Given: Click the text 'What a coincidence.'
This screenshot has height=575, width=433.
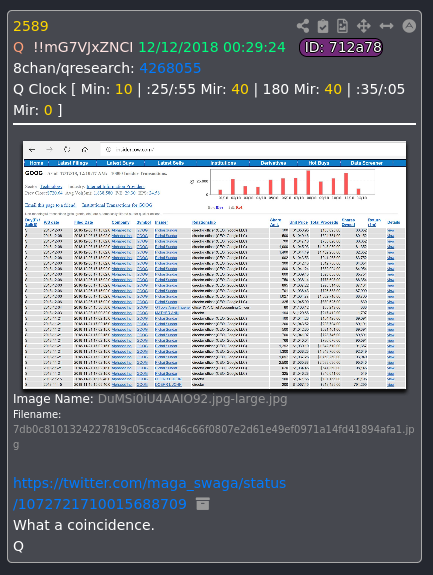Looking at the screenshot, I should [84, 525].
